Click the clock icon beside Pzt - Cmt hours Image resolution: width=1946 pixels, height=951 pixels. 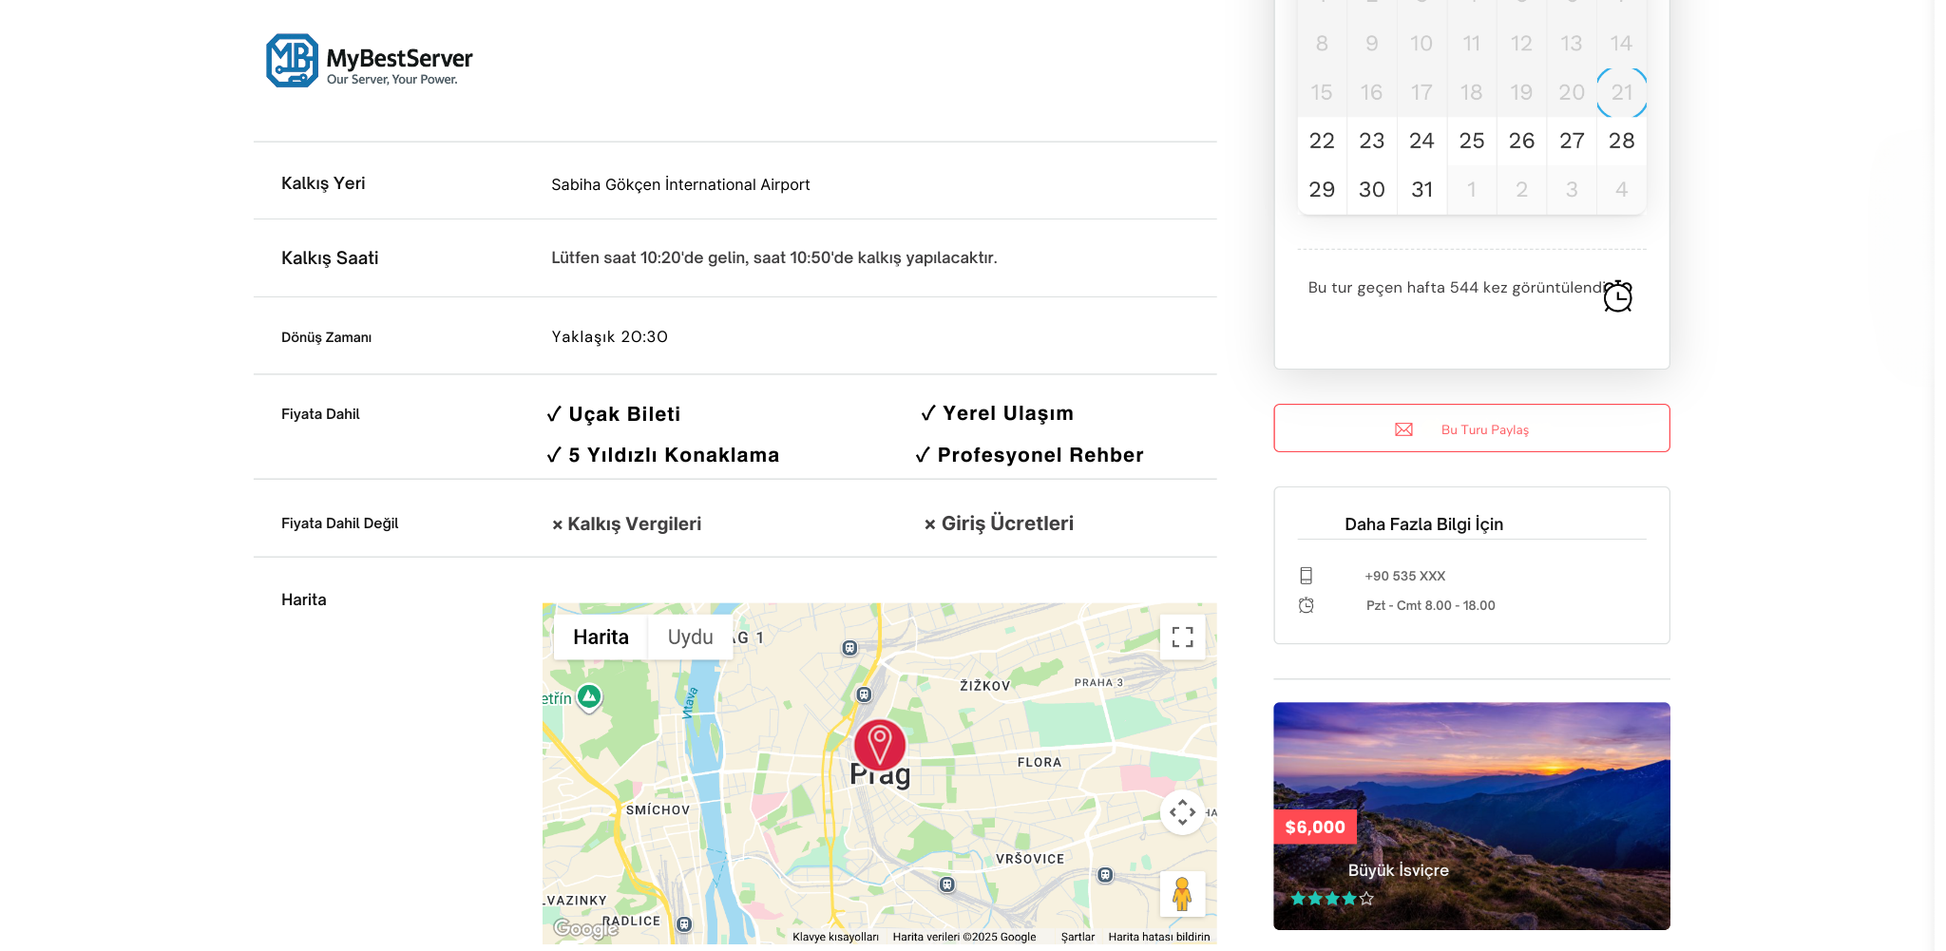(1306, 605)
